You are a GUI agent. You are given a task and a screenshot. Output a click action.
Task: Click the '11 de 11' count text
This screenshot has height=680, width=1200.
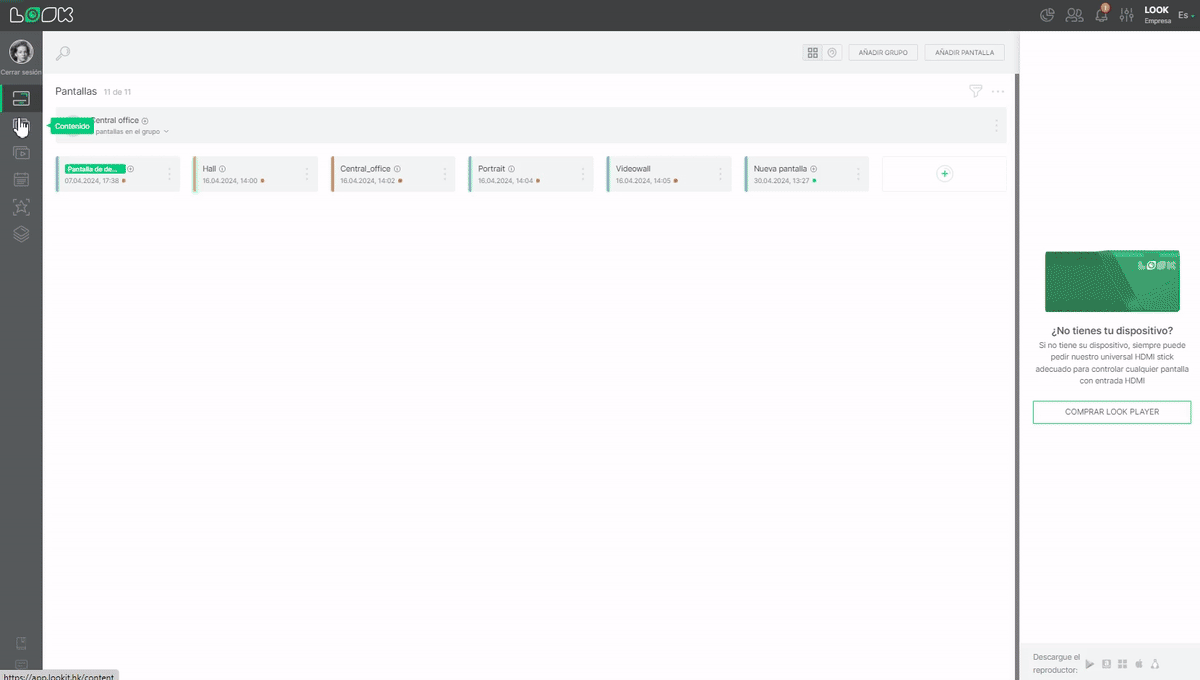pyautogui.click(x=117, y=92)
